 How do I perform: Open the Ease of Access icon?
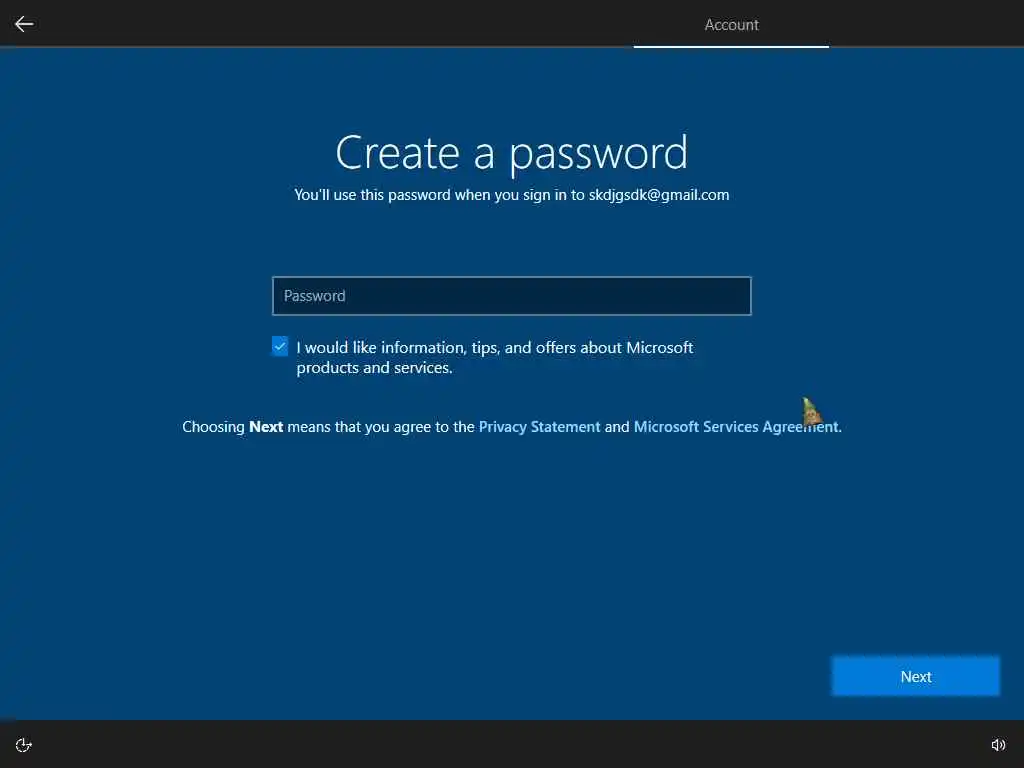pyautogui.click(x=24, y=745)
